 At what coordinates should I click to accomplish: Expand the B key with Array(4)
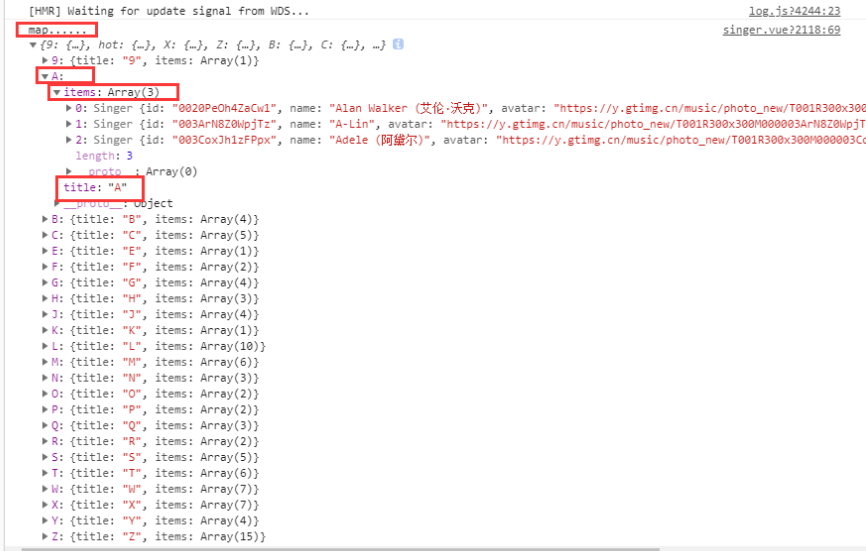click(x=45, y=219)
